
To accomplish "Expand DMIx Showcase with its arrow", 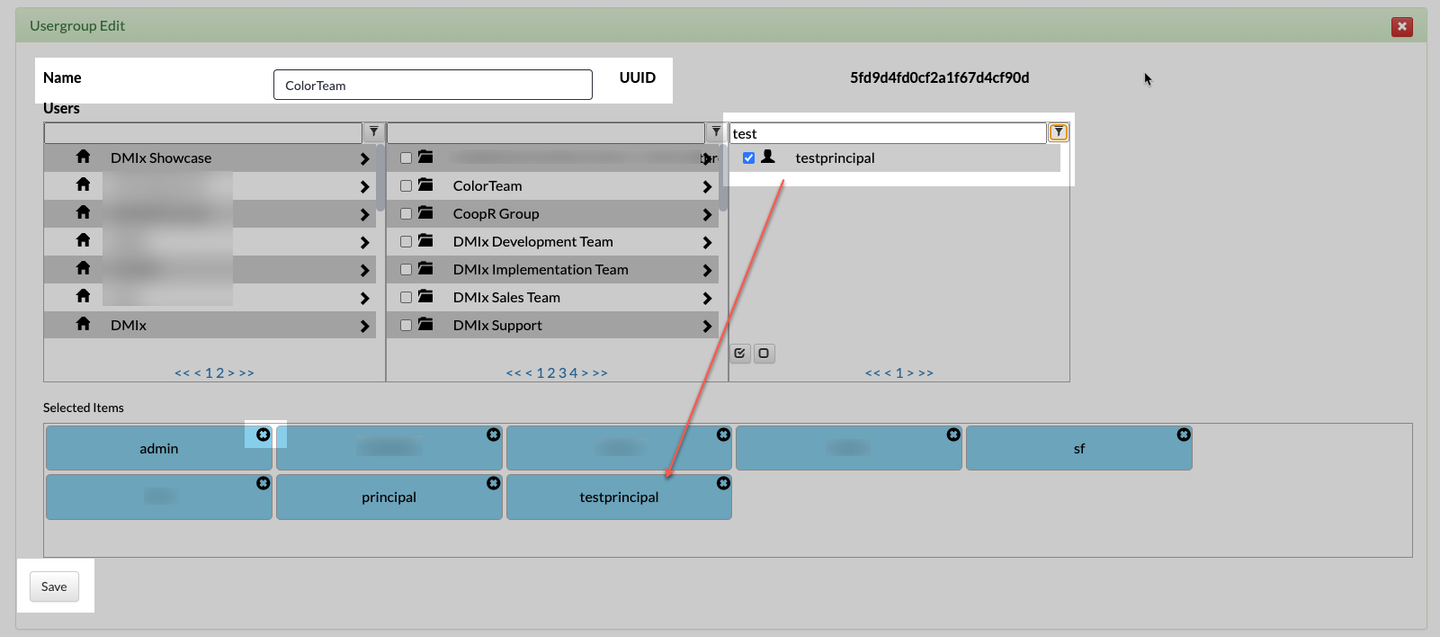I will coord(364,158).
